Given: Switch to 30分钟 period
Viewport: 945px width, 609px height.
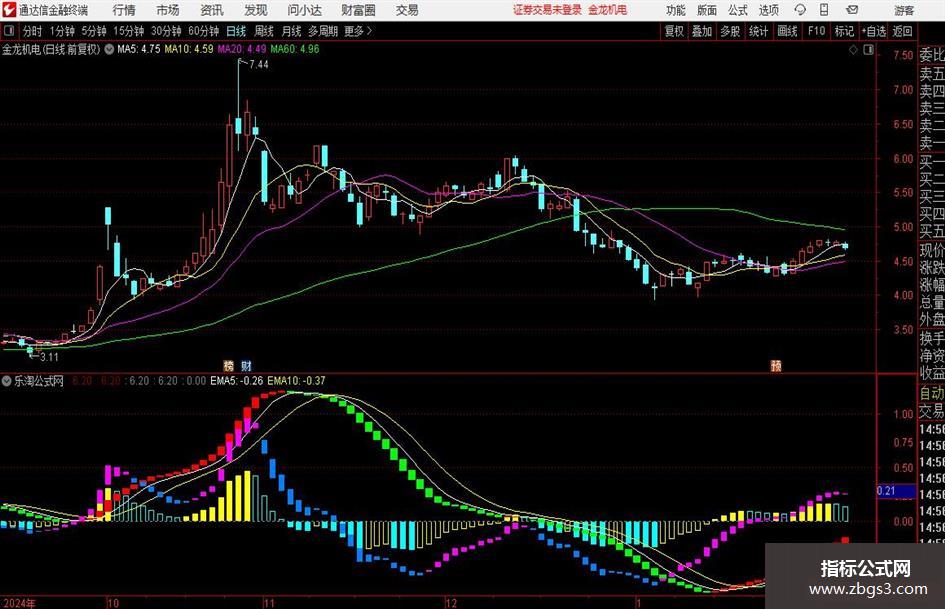Looking at the screenshot, I should (166, 31).
